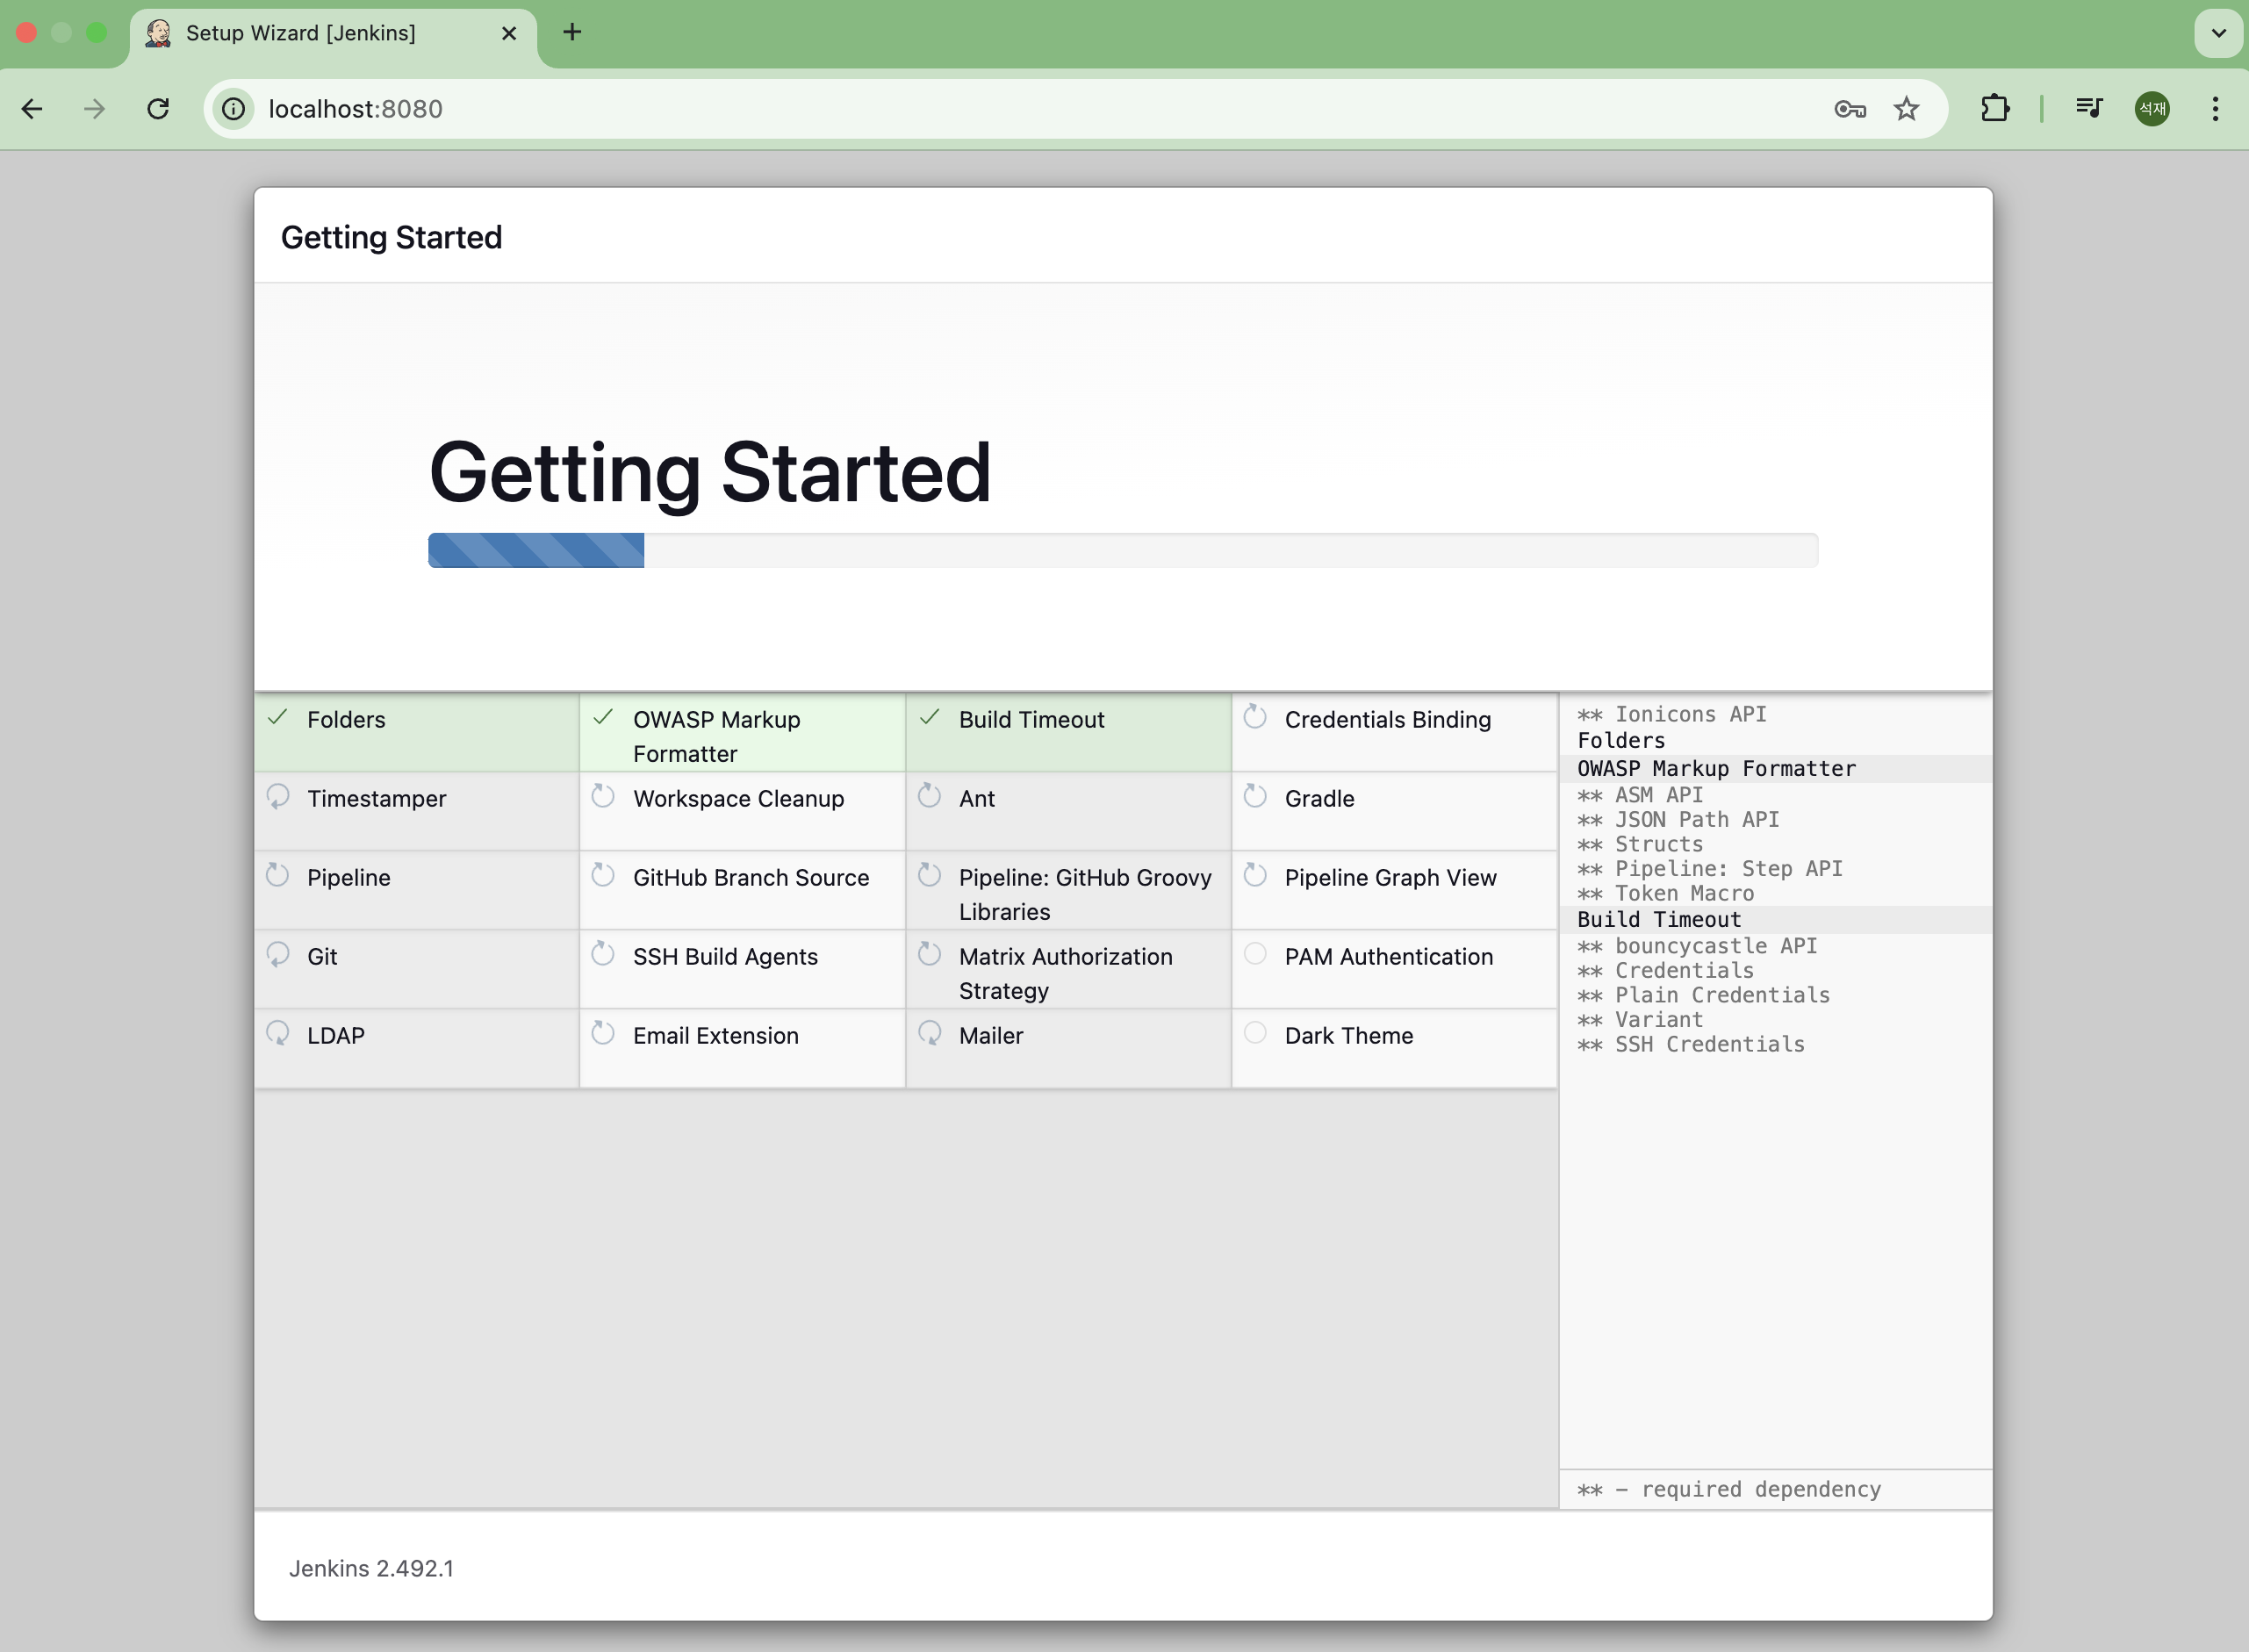Click the PAM Authentication pending circle
This screenshot has width=2249, height=1652.
pos(1255,954)
